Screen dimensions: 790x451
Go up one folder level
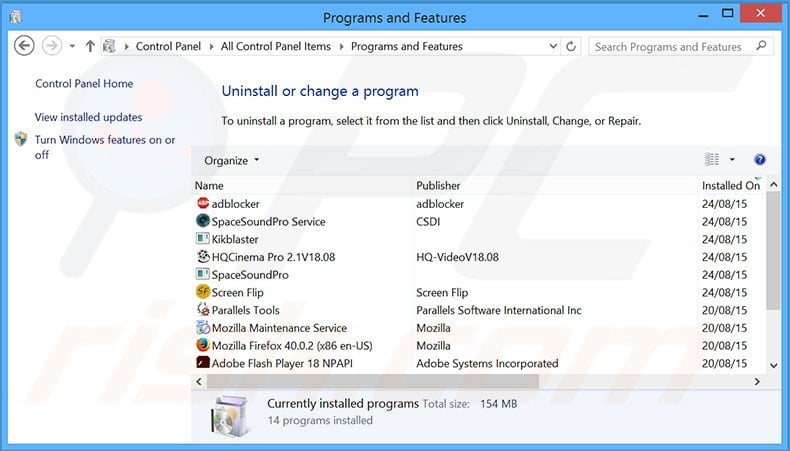90,46
